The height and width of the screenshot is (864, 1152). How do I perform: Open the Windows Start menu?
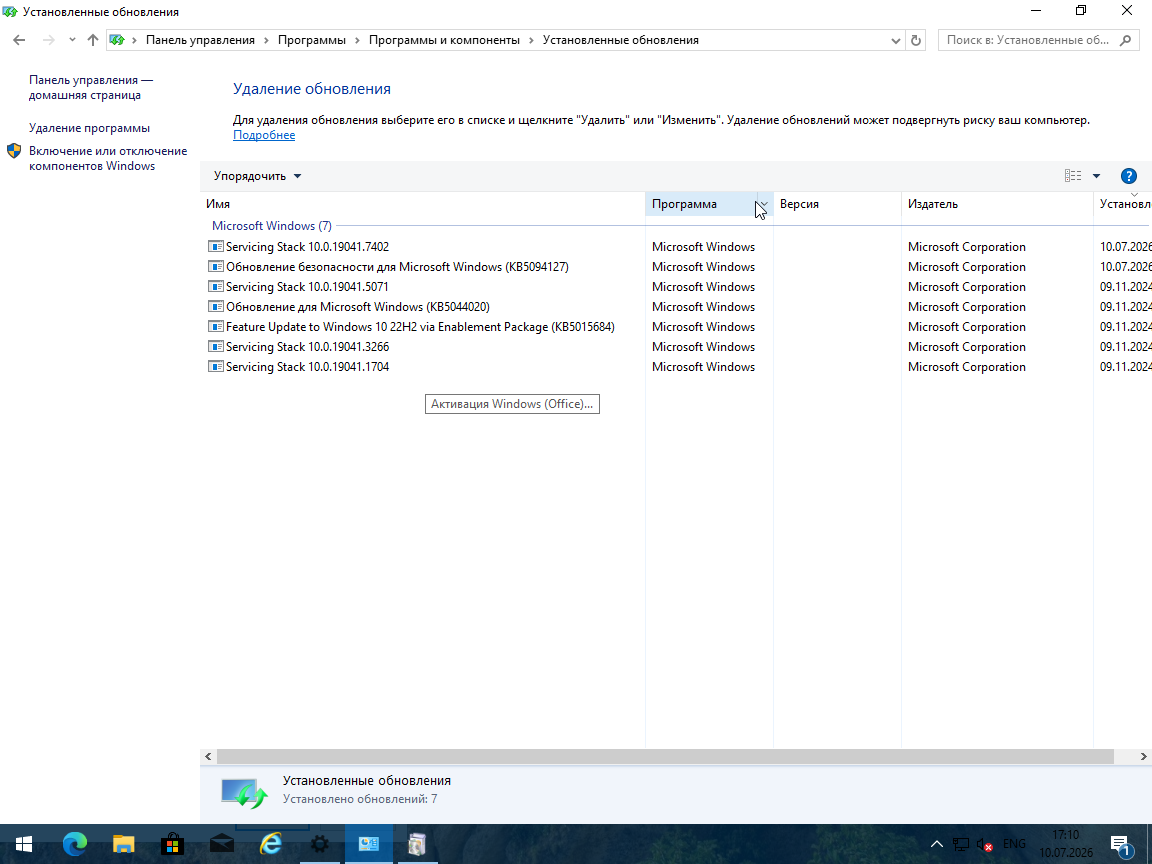[x=24, y=844]
